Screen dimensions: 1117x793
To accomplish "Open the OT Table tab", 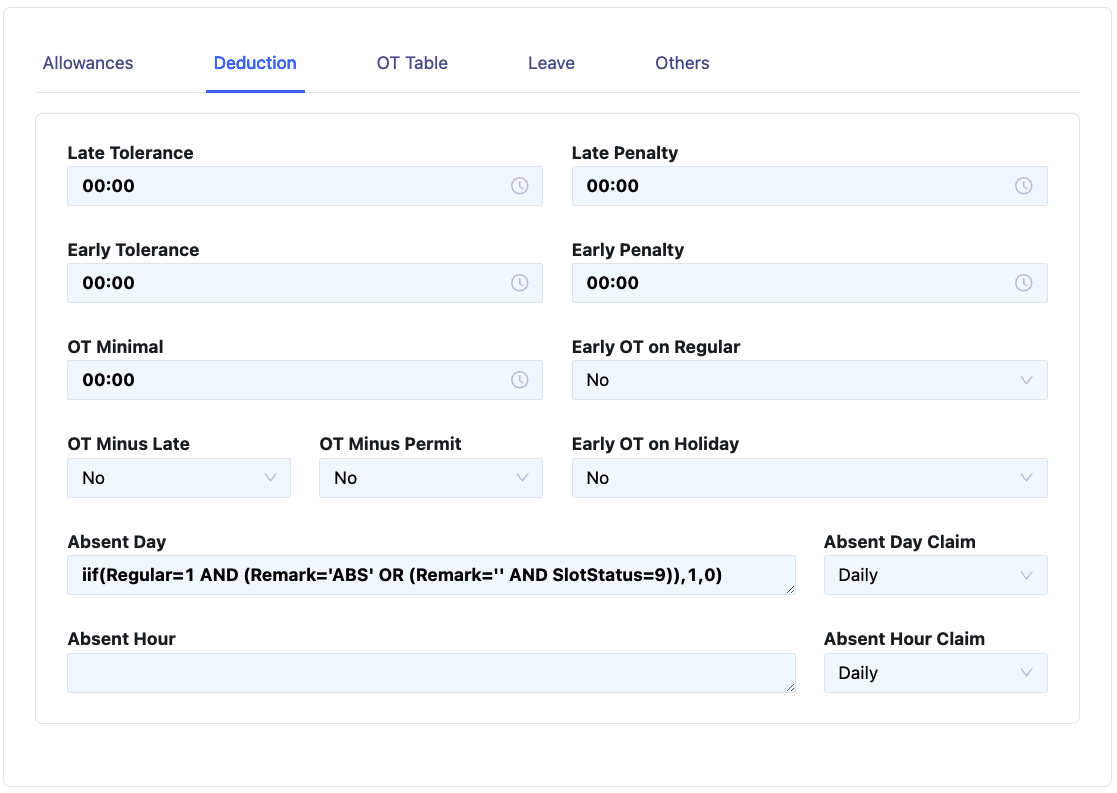I will 412,63.
